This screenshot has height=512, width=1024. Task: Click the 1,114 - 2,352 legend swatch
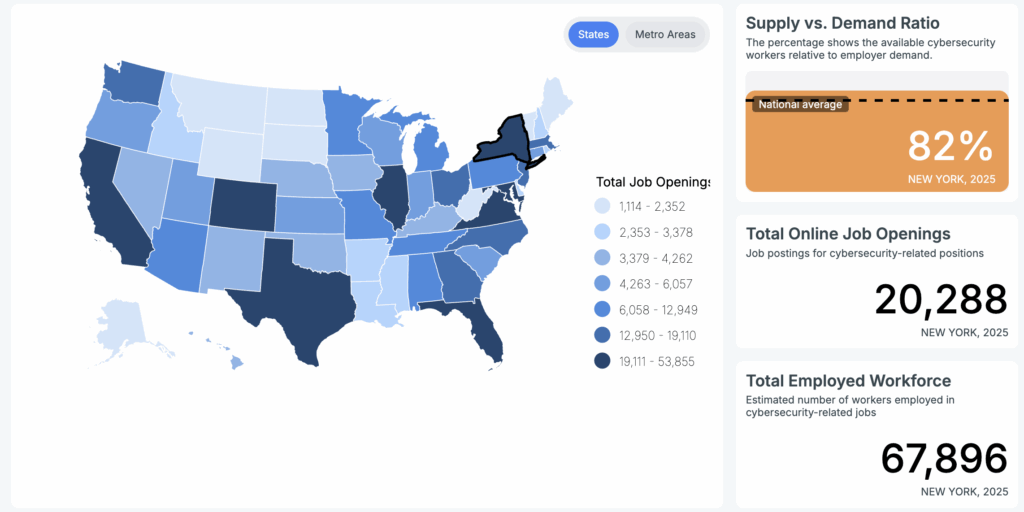click(x=602, y=206)
